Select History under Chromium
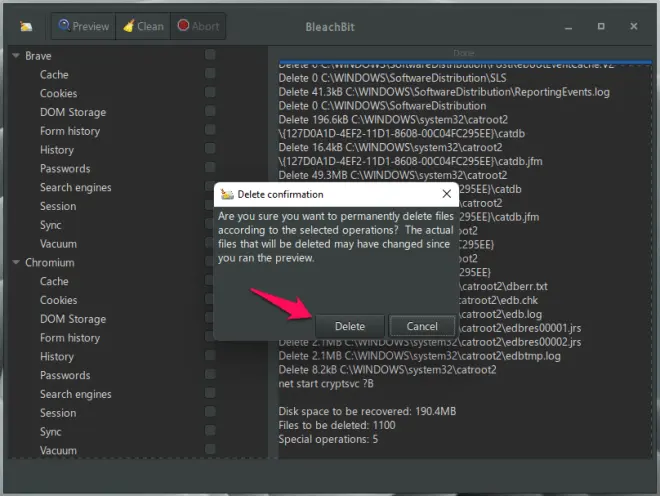The width and height of the screenshot is (660, 496). (57, 357)
